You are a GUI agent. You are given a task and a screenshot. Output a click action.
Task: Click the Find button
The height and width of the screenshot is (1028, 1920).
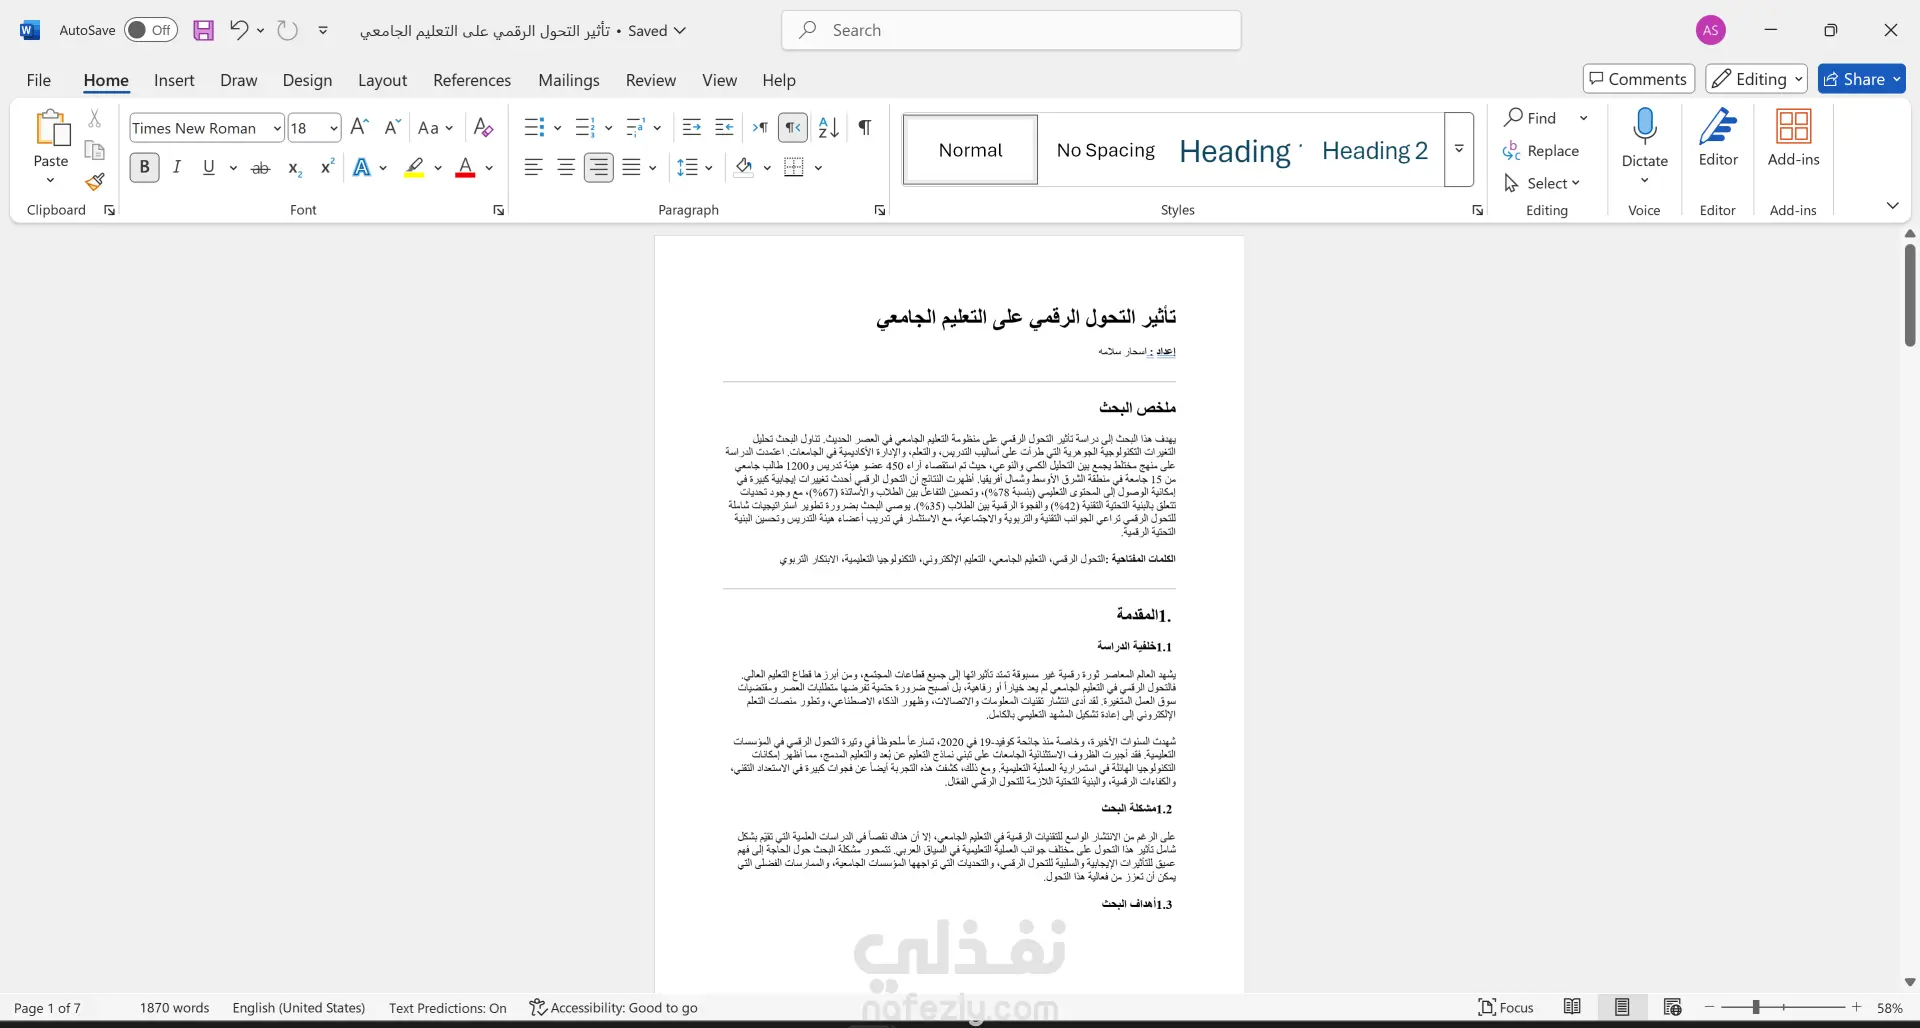(1531, 118)
